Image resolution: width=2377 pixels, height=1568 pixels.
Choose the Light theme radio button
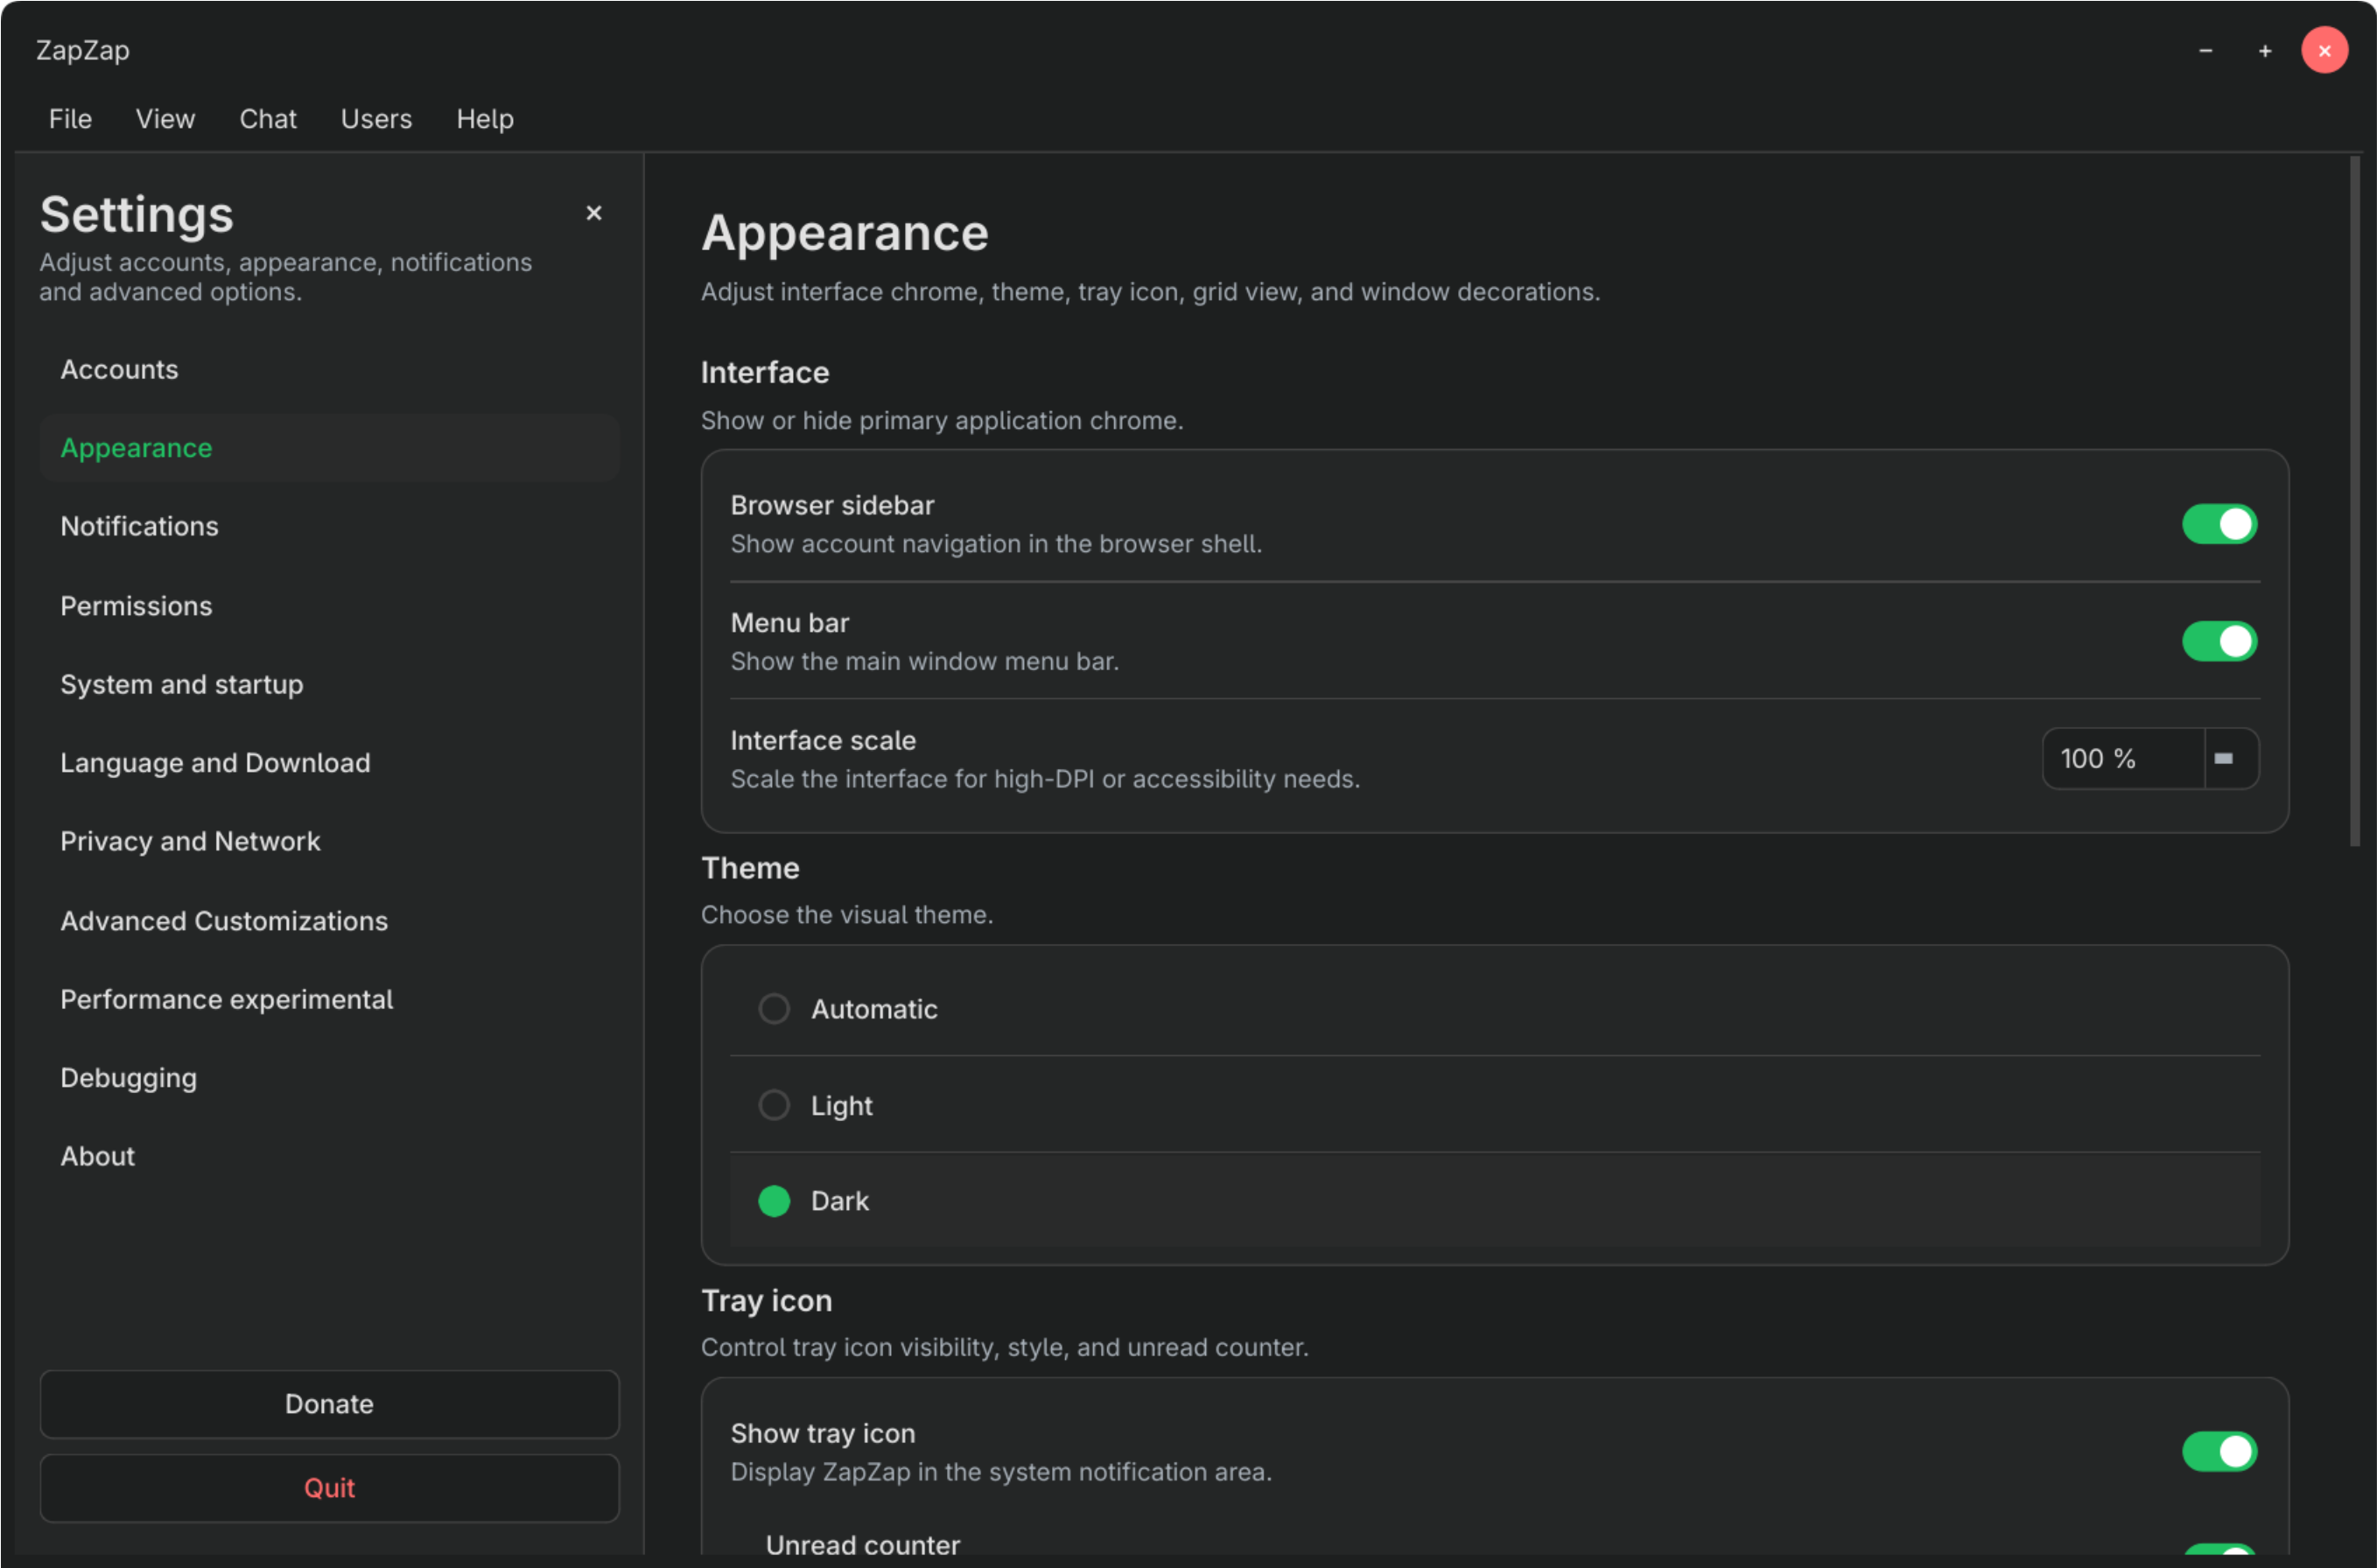774,1105
